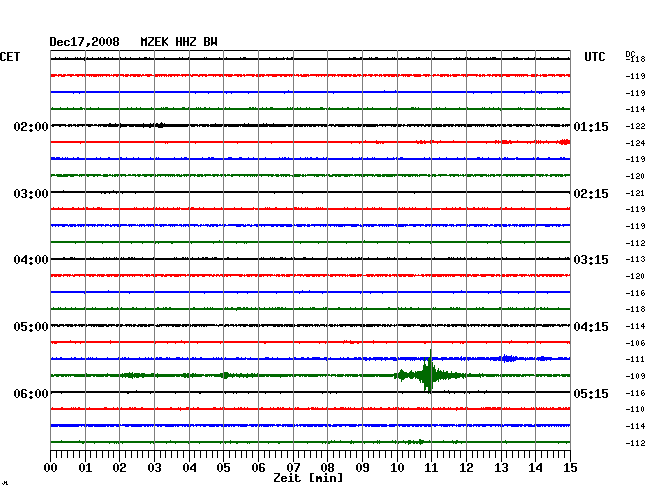Click the 01:15 UTC time label
Screen dimensions: 650x494
[591, 127]
